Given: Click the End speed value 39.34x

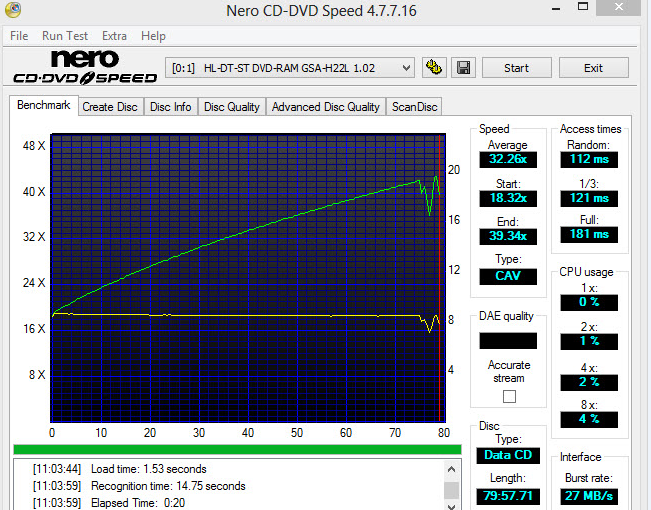Looking at the screenshot, I should [508, 236].
